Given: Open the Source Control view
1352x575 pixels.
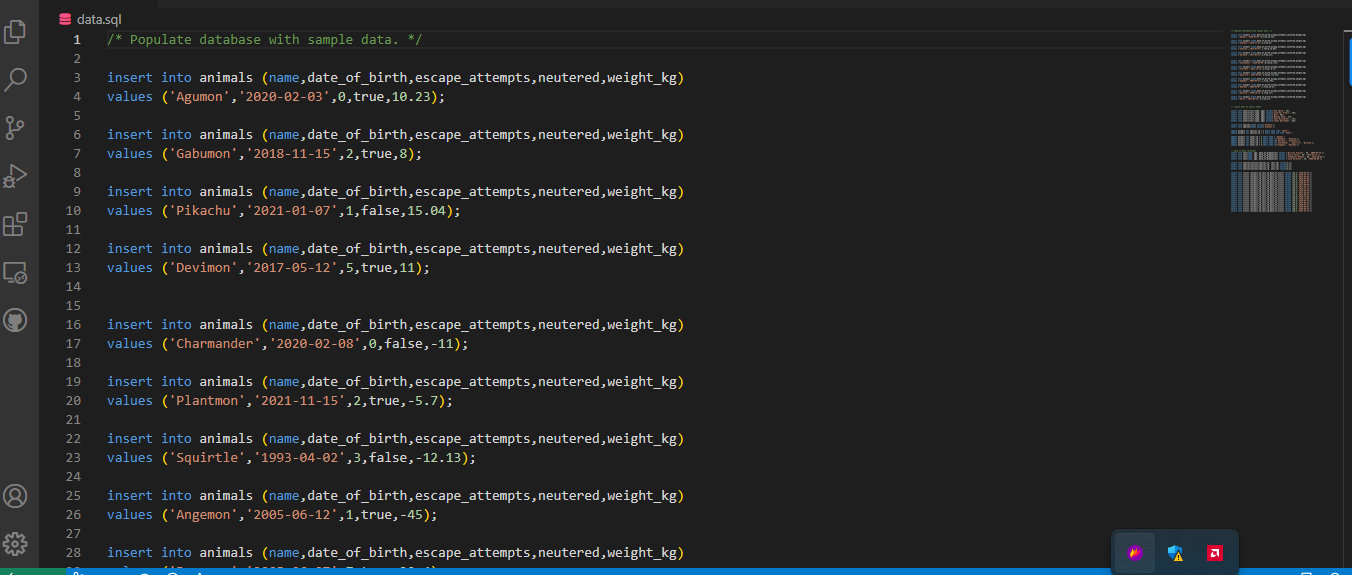Looking at the screenshot, I should point(15,128).
